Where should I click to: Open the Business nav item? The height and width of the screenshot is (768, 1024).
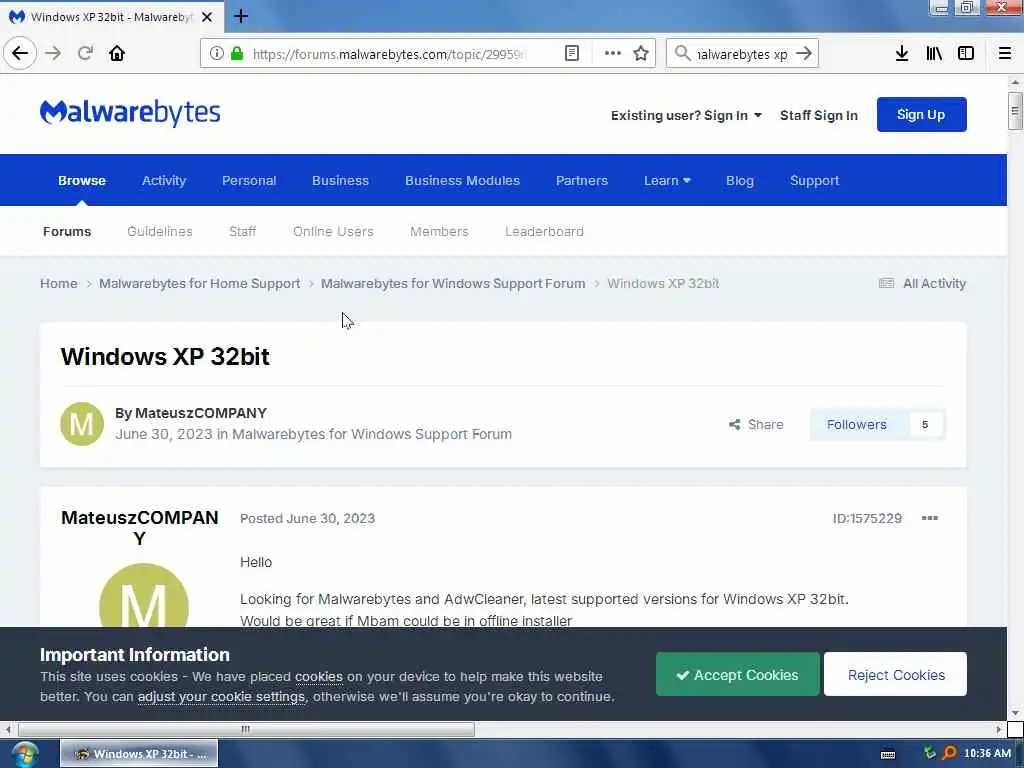pyautogui.click(x=340, y=181)
